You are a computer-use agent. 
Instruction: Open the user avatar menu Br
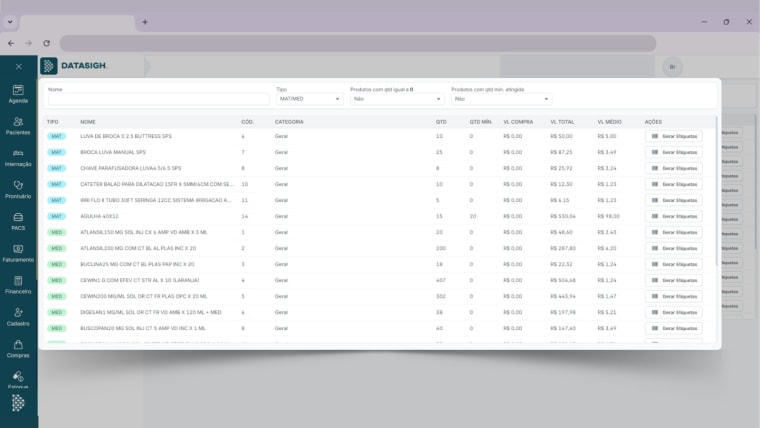point(672,67)
